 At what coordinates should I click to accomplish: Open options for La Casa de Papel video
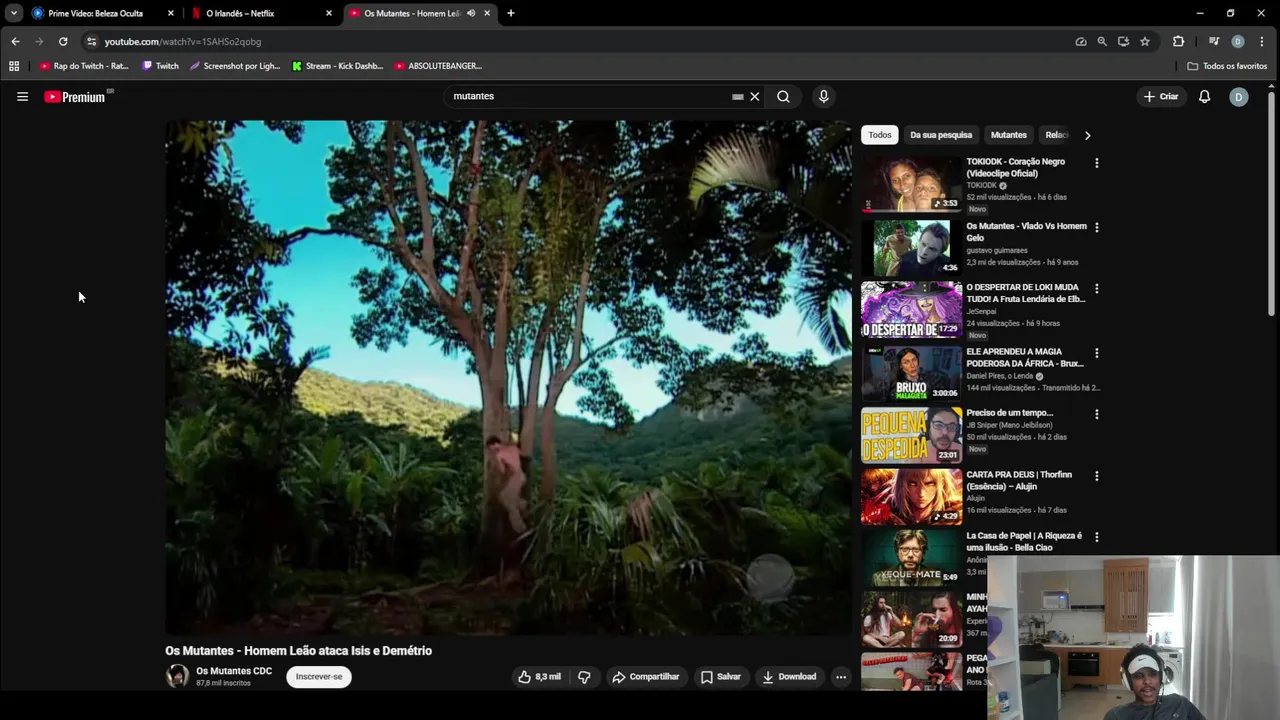tap(1096, 537)
